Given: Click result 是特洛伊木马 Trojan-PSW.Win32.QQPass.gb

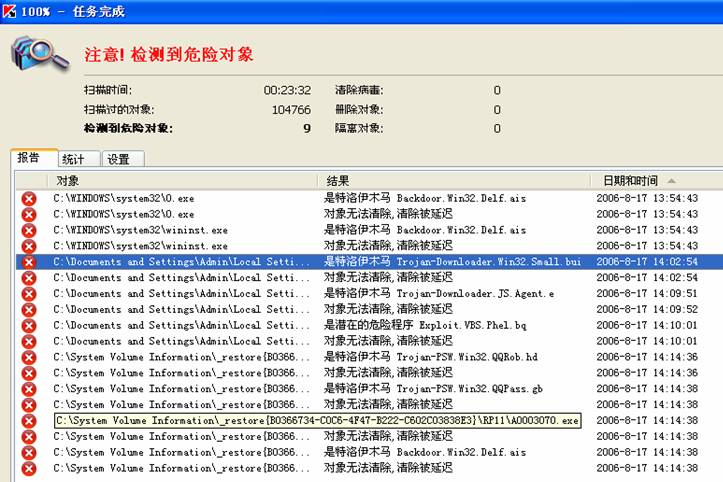Looking at the screenshot, I should [x=433, y=389].
